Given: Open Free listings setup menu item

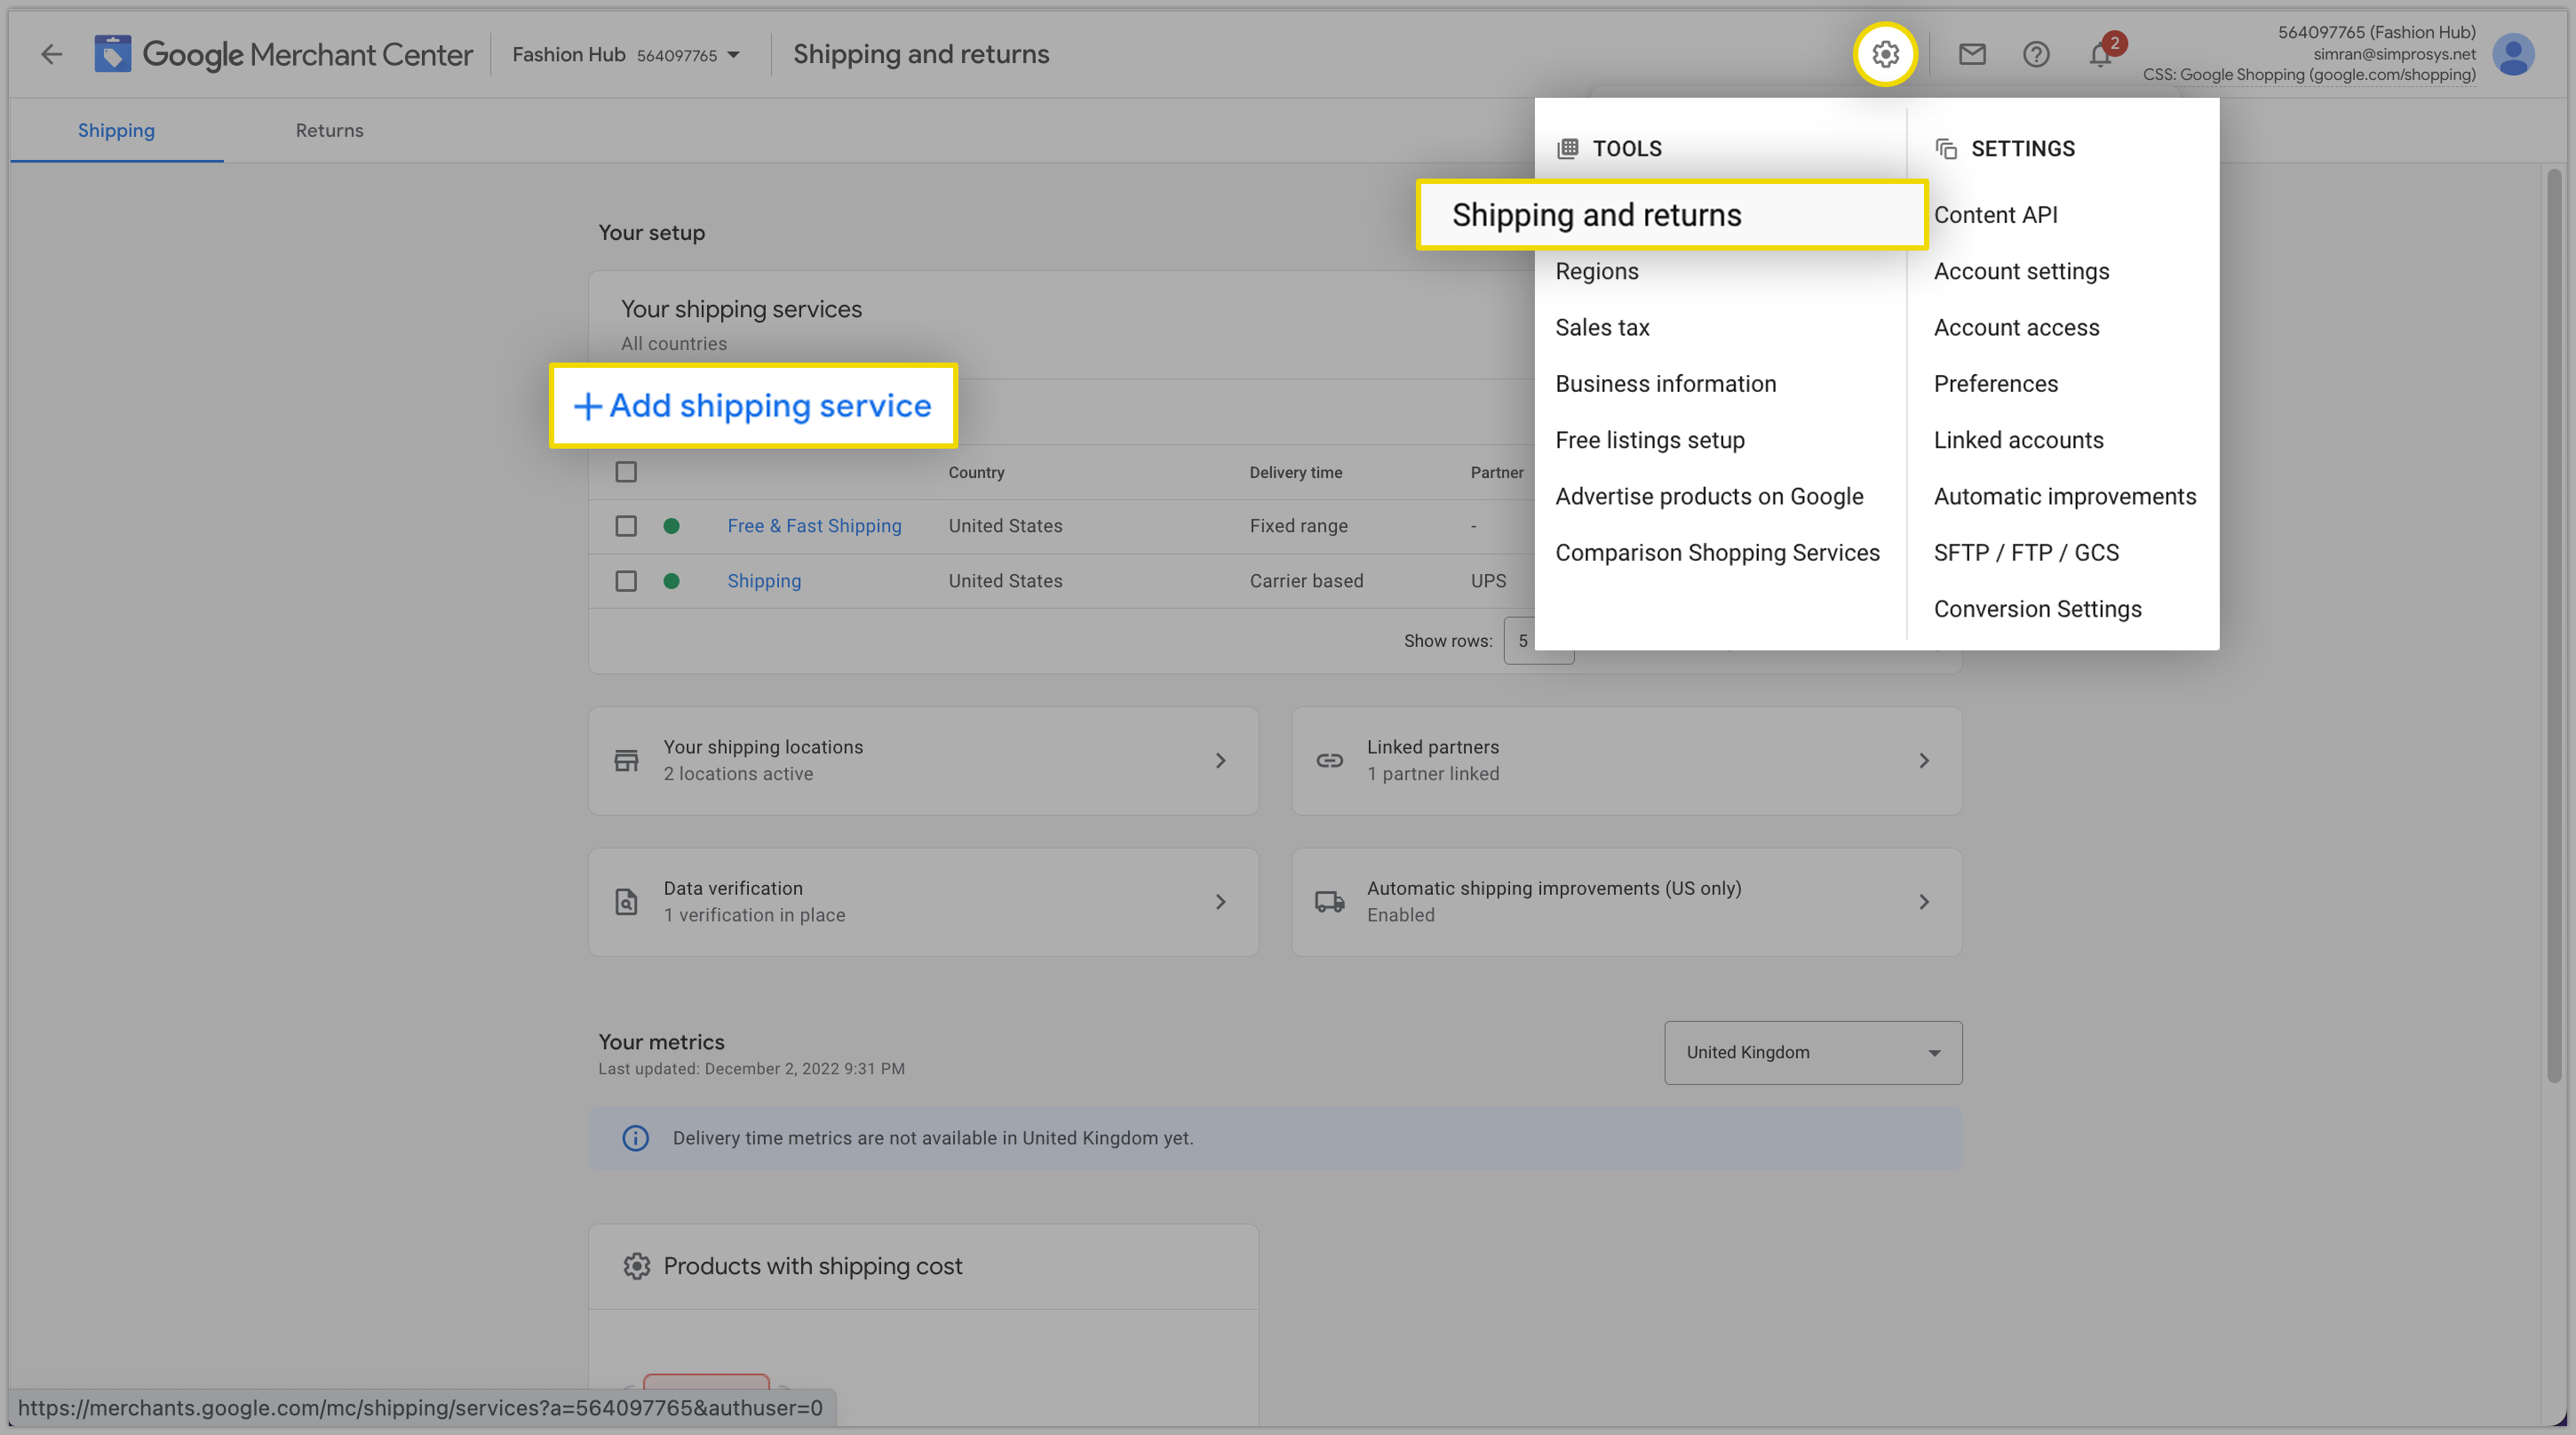Looking at the screenshot, I should click(x=1649, y=439).
